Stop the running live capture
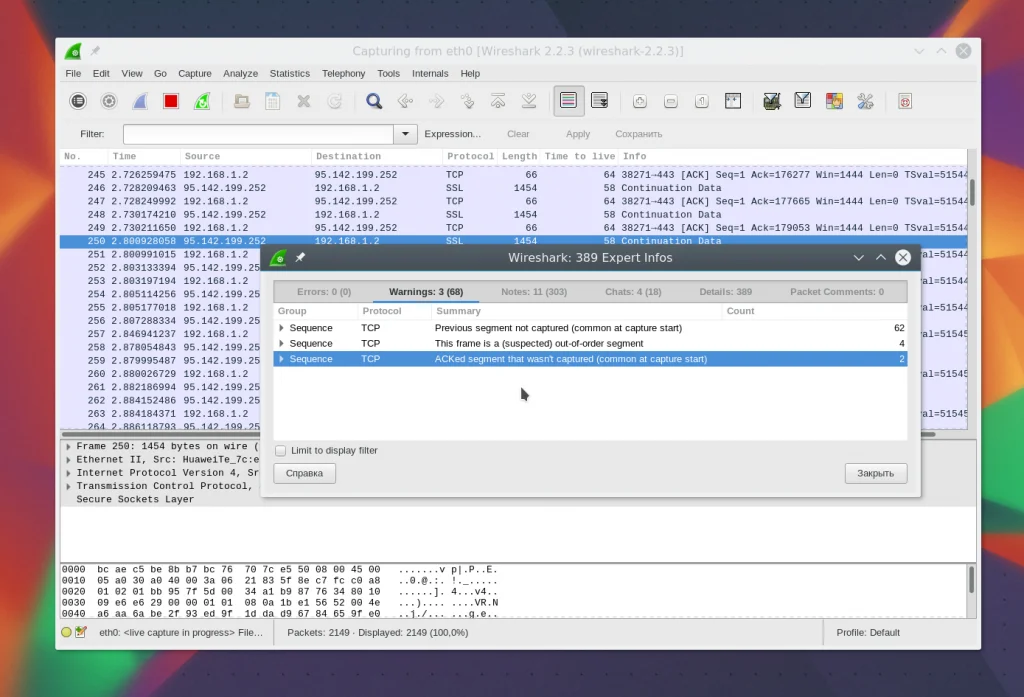The image size is (1024, 697). pyautogui.click(x=171, y=101)
